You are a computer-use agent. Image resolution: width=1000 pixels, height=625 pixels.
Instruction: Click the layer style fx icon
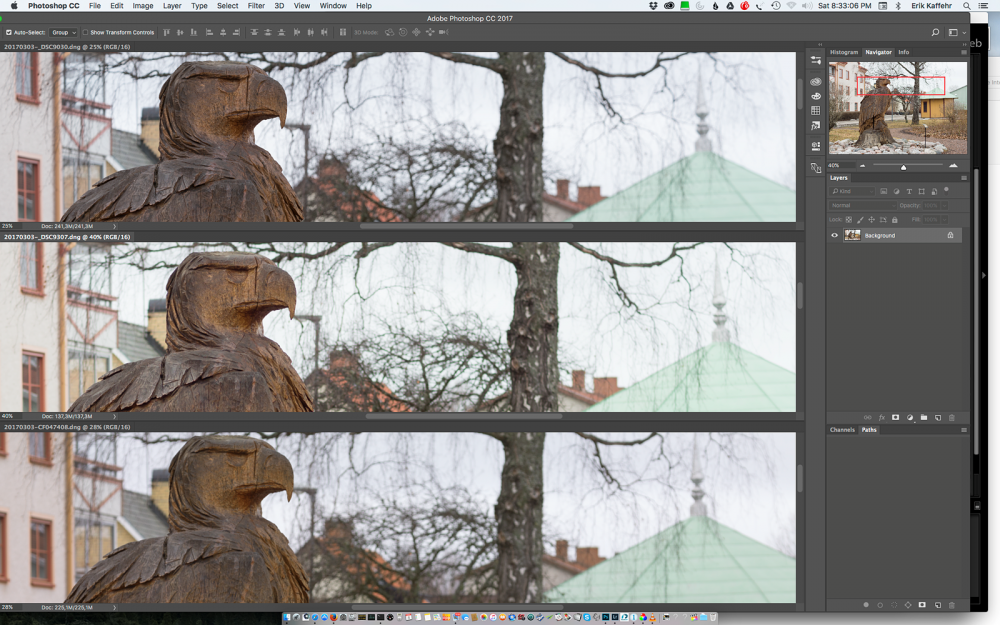tap(882, 417)
